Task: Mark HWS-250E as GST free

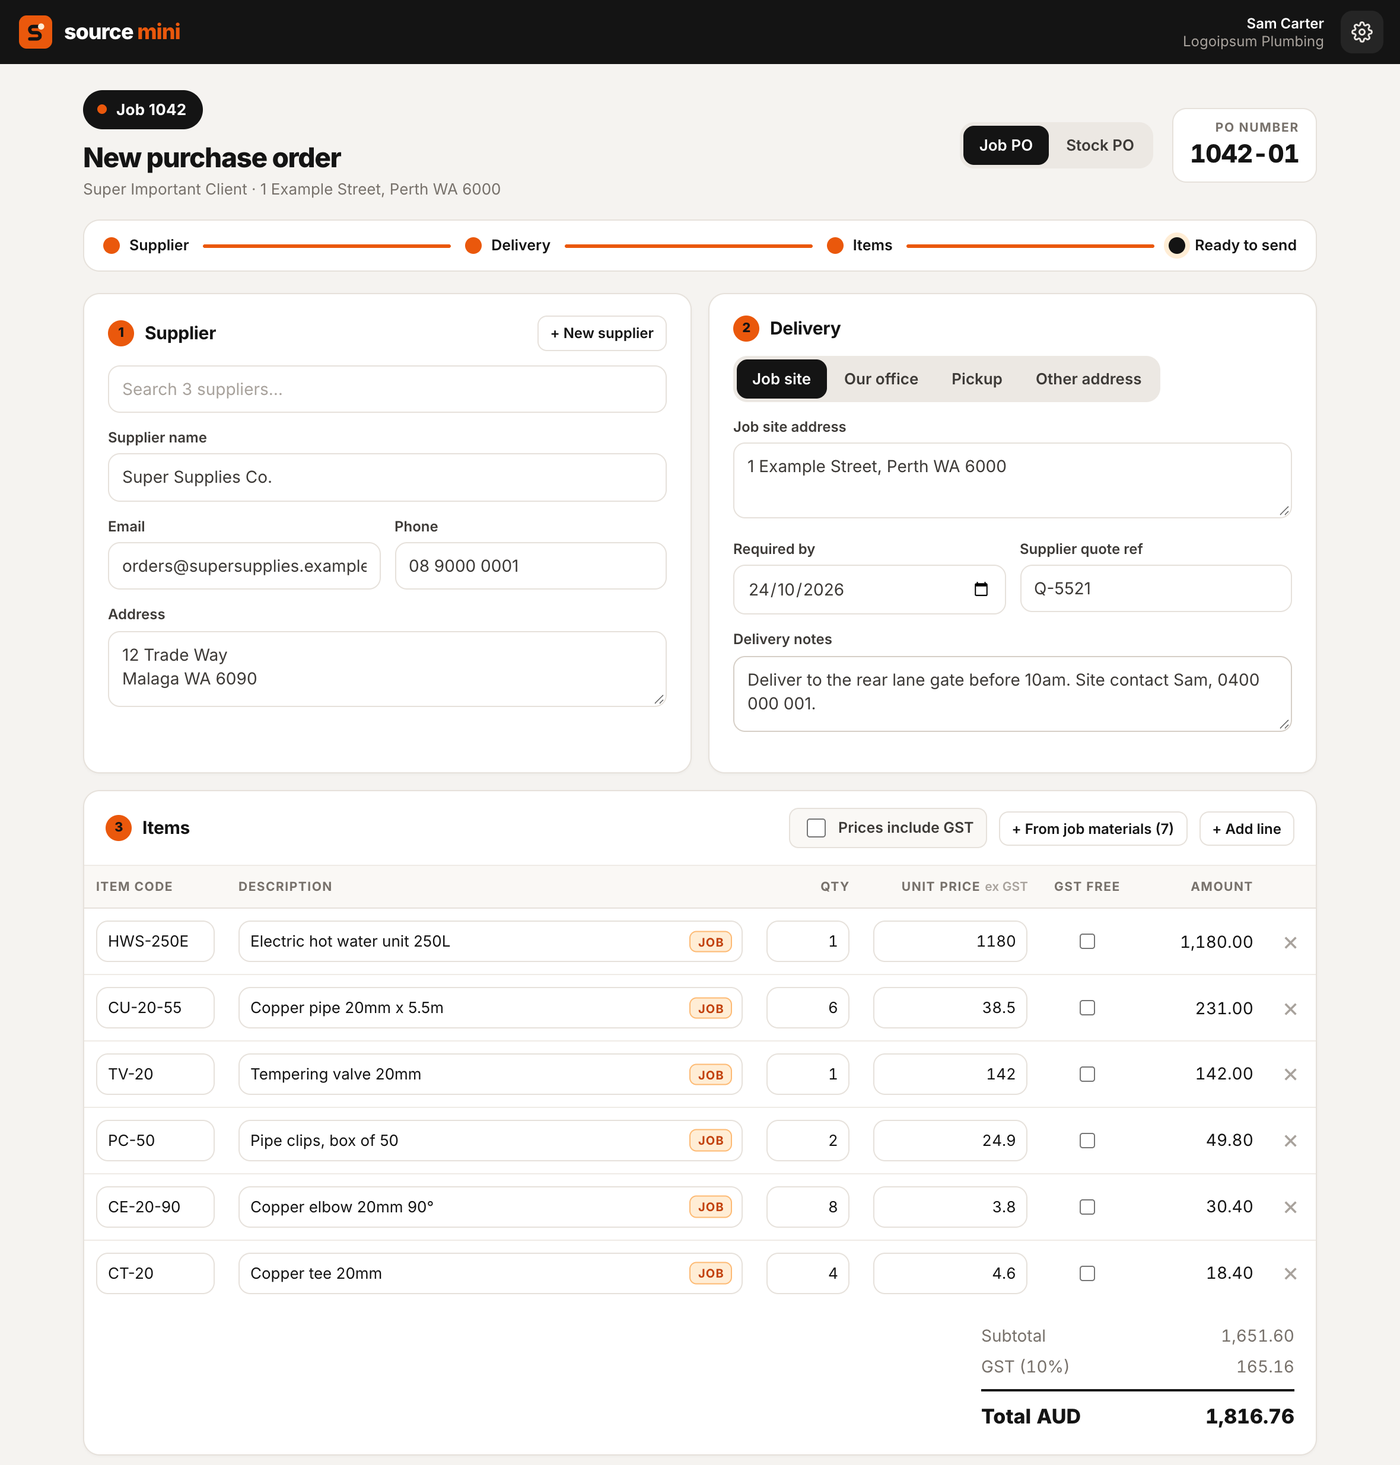Action: [x=1087, y=941]
